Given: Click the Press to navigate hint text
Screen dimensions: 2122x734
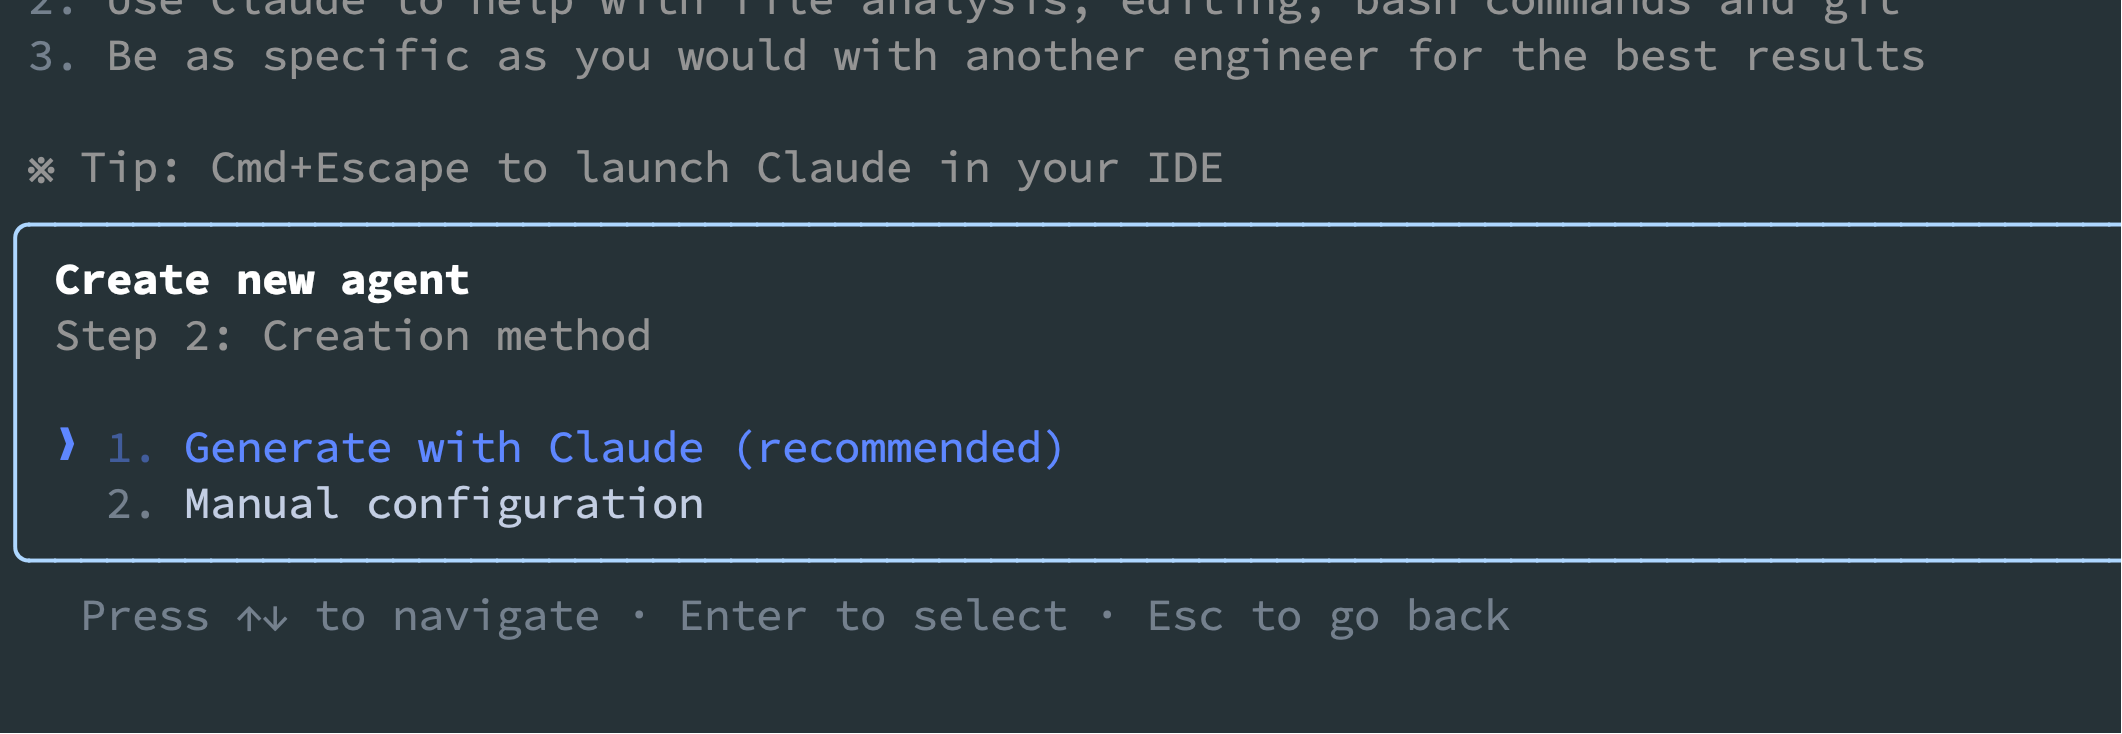Looking at the screenshot, I should point(340,617).
